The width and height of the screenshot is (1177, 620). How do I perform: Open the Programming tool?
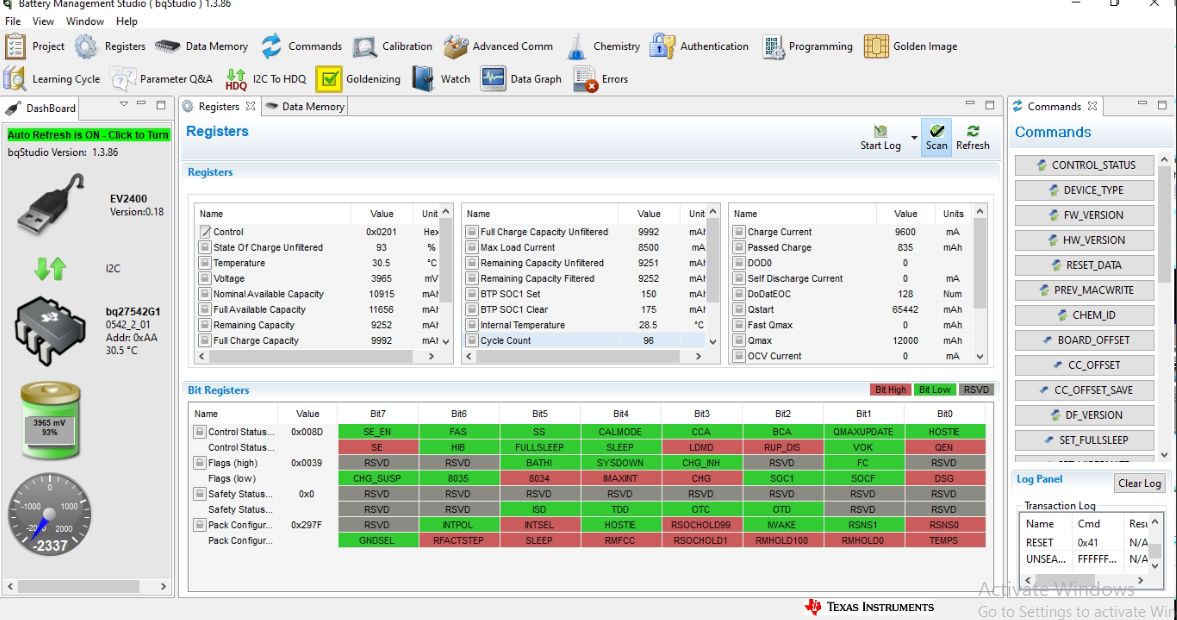(x=773, y=47)
